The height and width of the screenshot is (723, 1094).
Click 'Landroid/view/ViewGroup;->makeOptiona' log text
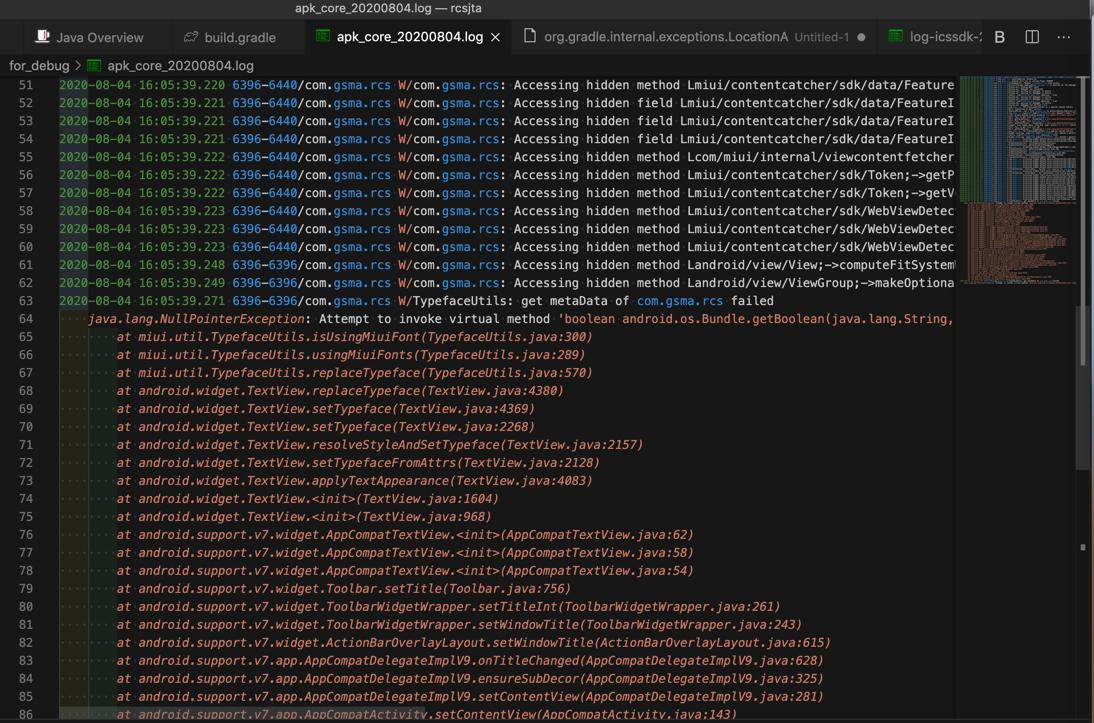(820, 283)
